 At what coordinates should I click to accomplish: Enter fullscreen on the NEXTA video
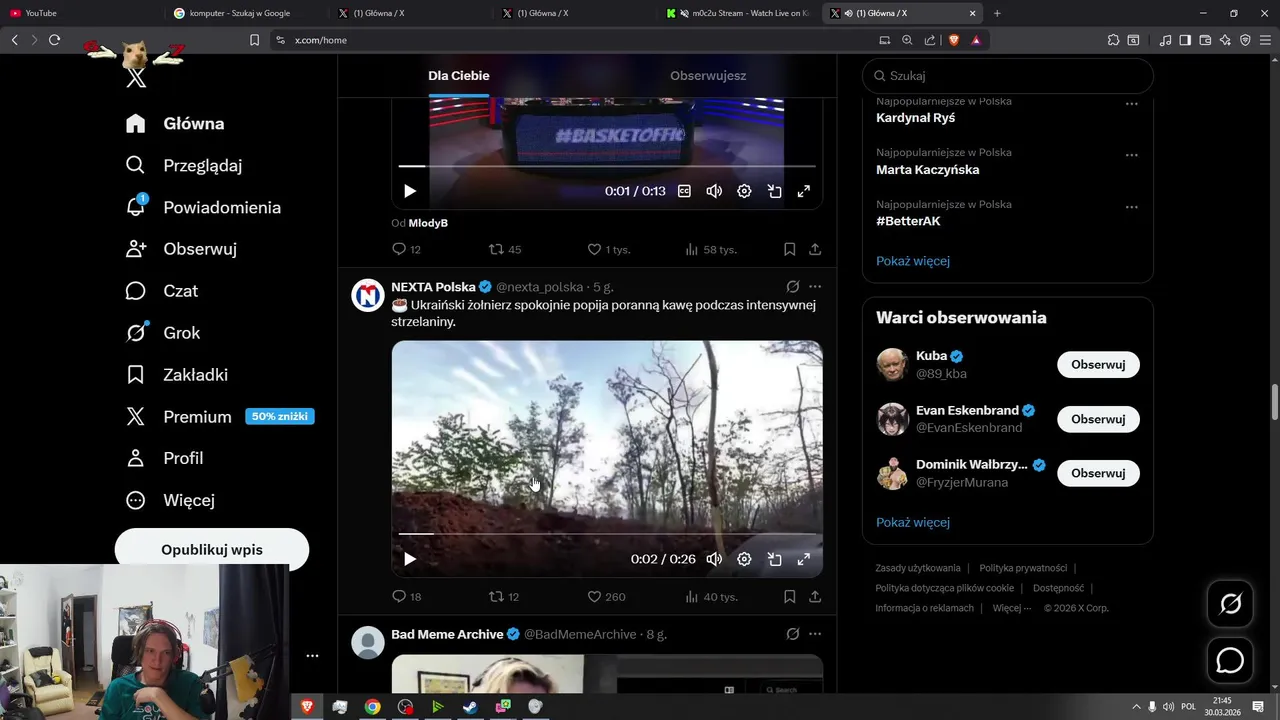(803, 559)
